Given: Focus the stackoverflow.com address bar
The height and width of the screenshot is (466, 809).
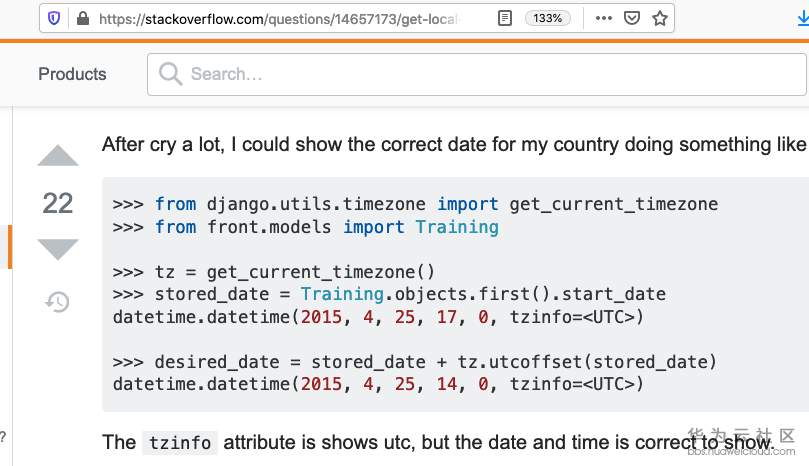Looking at the screenshot, I should [x=280, y=18].
